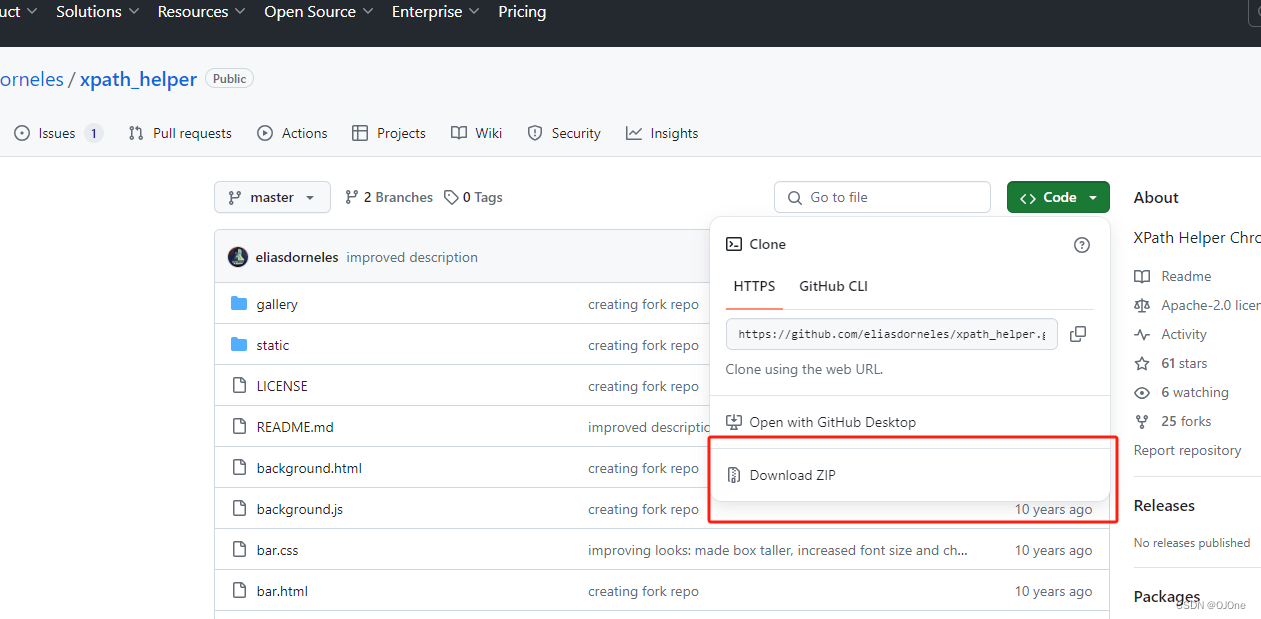Click the Download ZIP archive icon
Image resolution: width=1261 pixels, height=619 pixels.
(x=735, y=474)
